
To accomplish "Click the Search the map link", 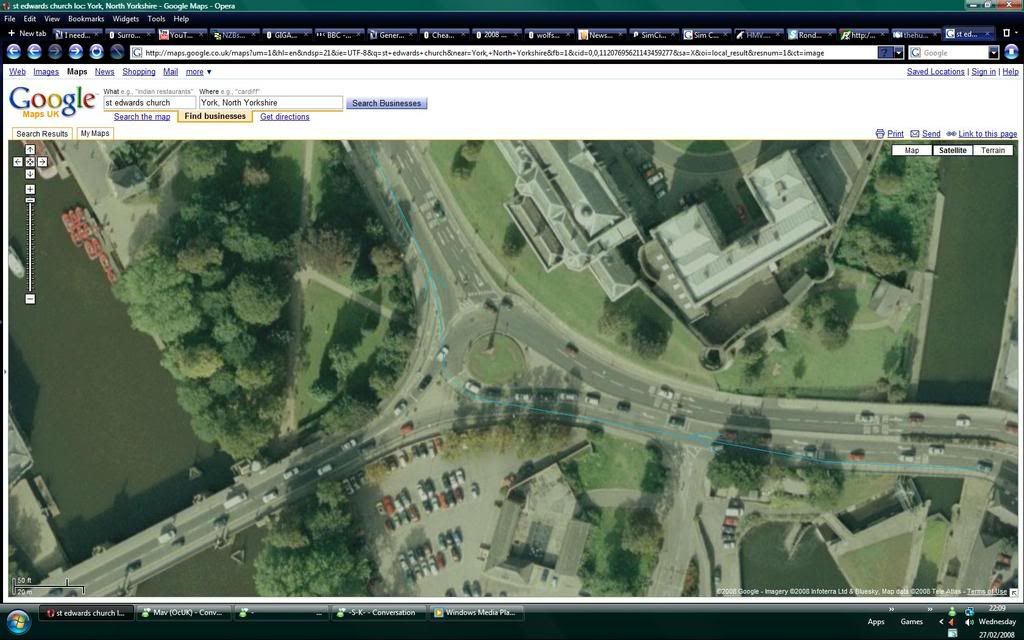I will pos(142,117).
